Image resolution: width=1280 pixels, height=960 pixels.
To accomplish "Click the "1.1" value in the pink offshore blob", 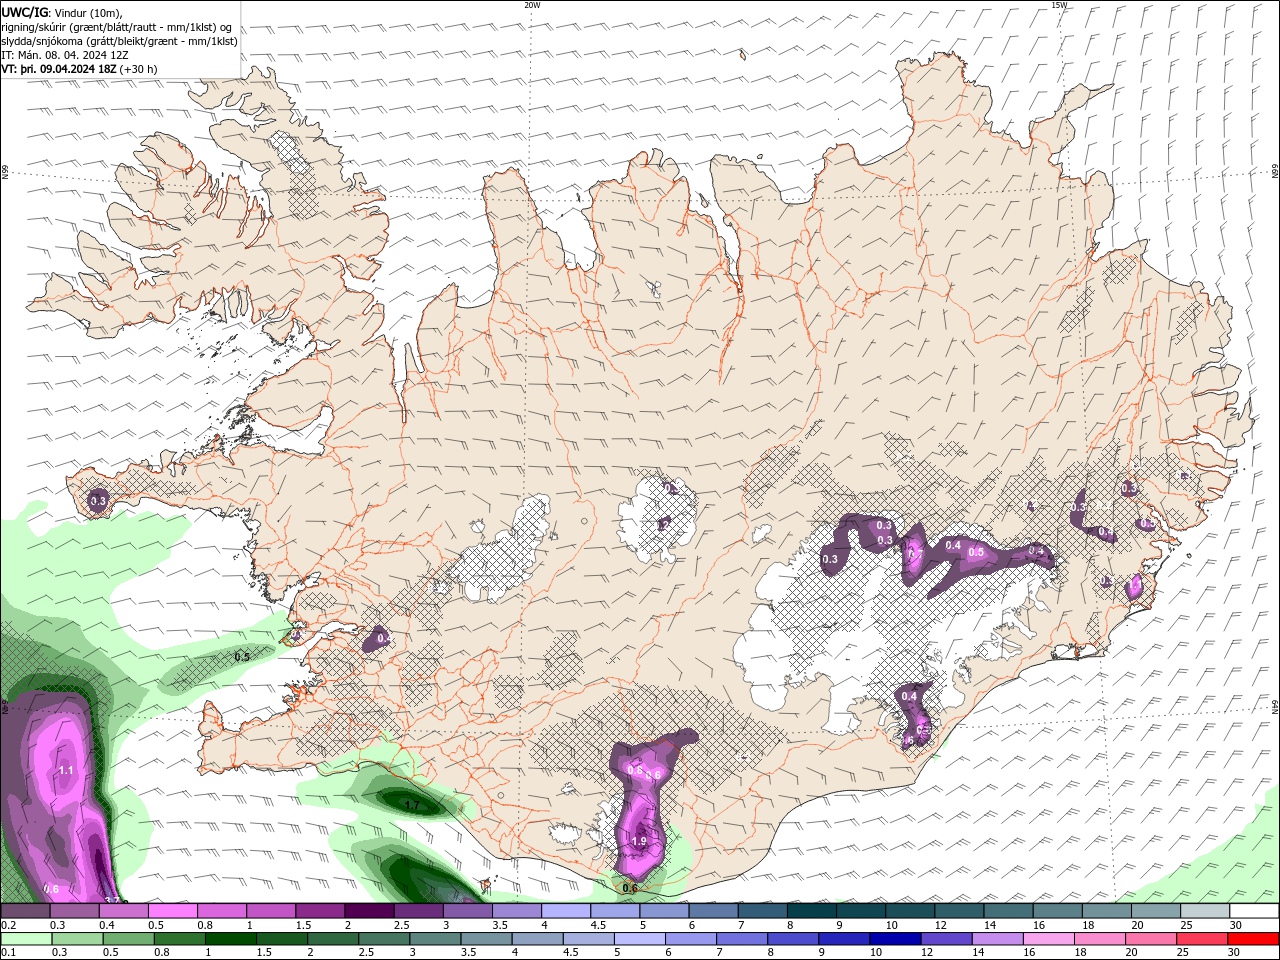I will tap(66, 771).
